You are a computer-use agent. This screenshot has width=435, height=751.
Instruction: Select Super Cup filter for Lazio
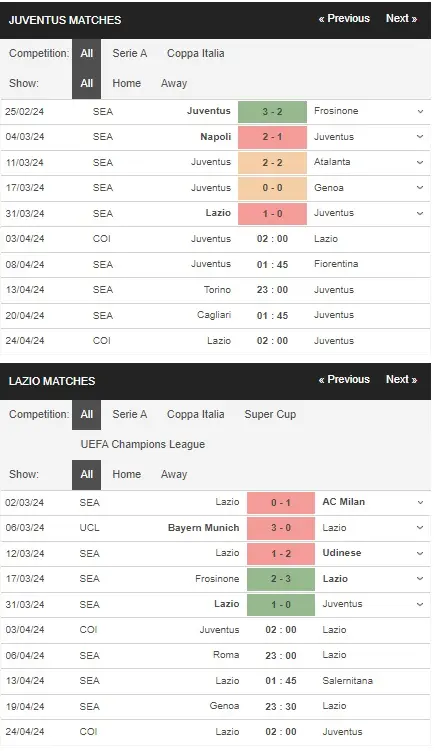[270, 415]
